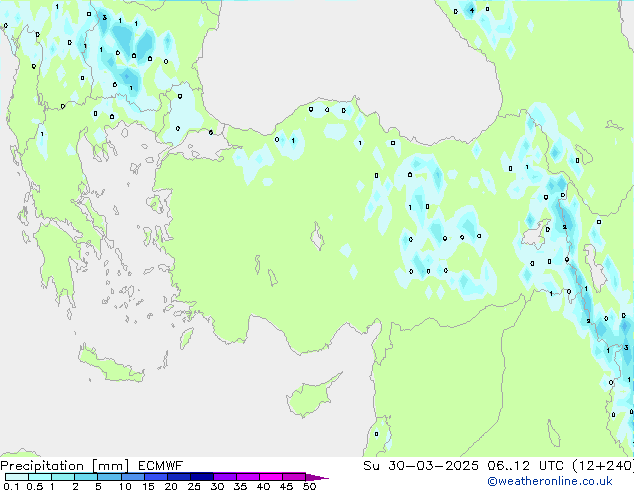Click the legend value '0.5'
The width and height of the screenshot is (634, 490).
coord(34,486)
